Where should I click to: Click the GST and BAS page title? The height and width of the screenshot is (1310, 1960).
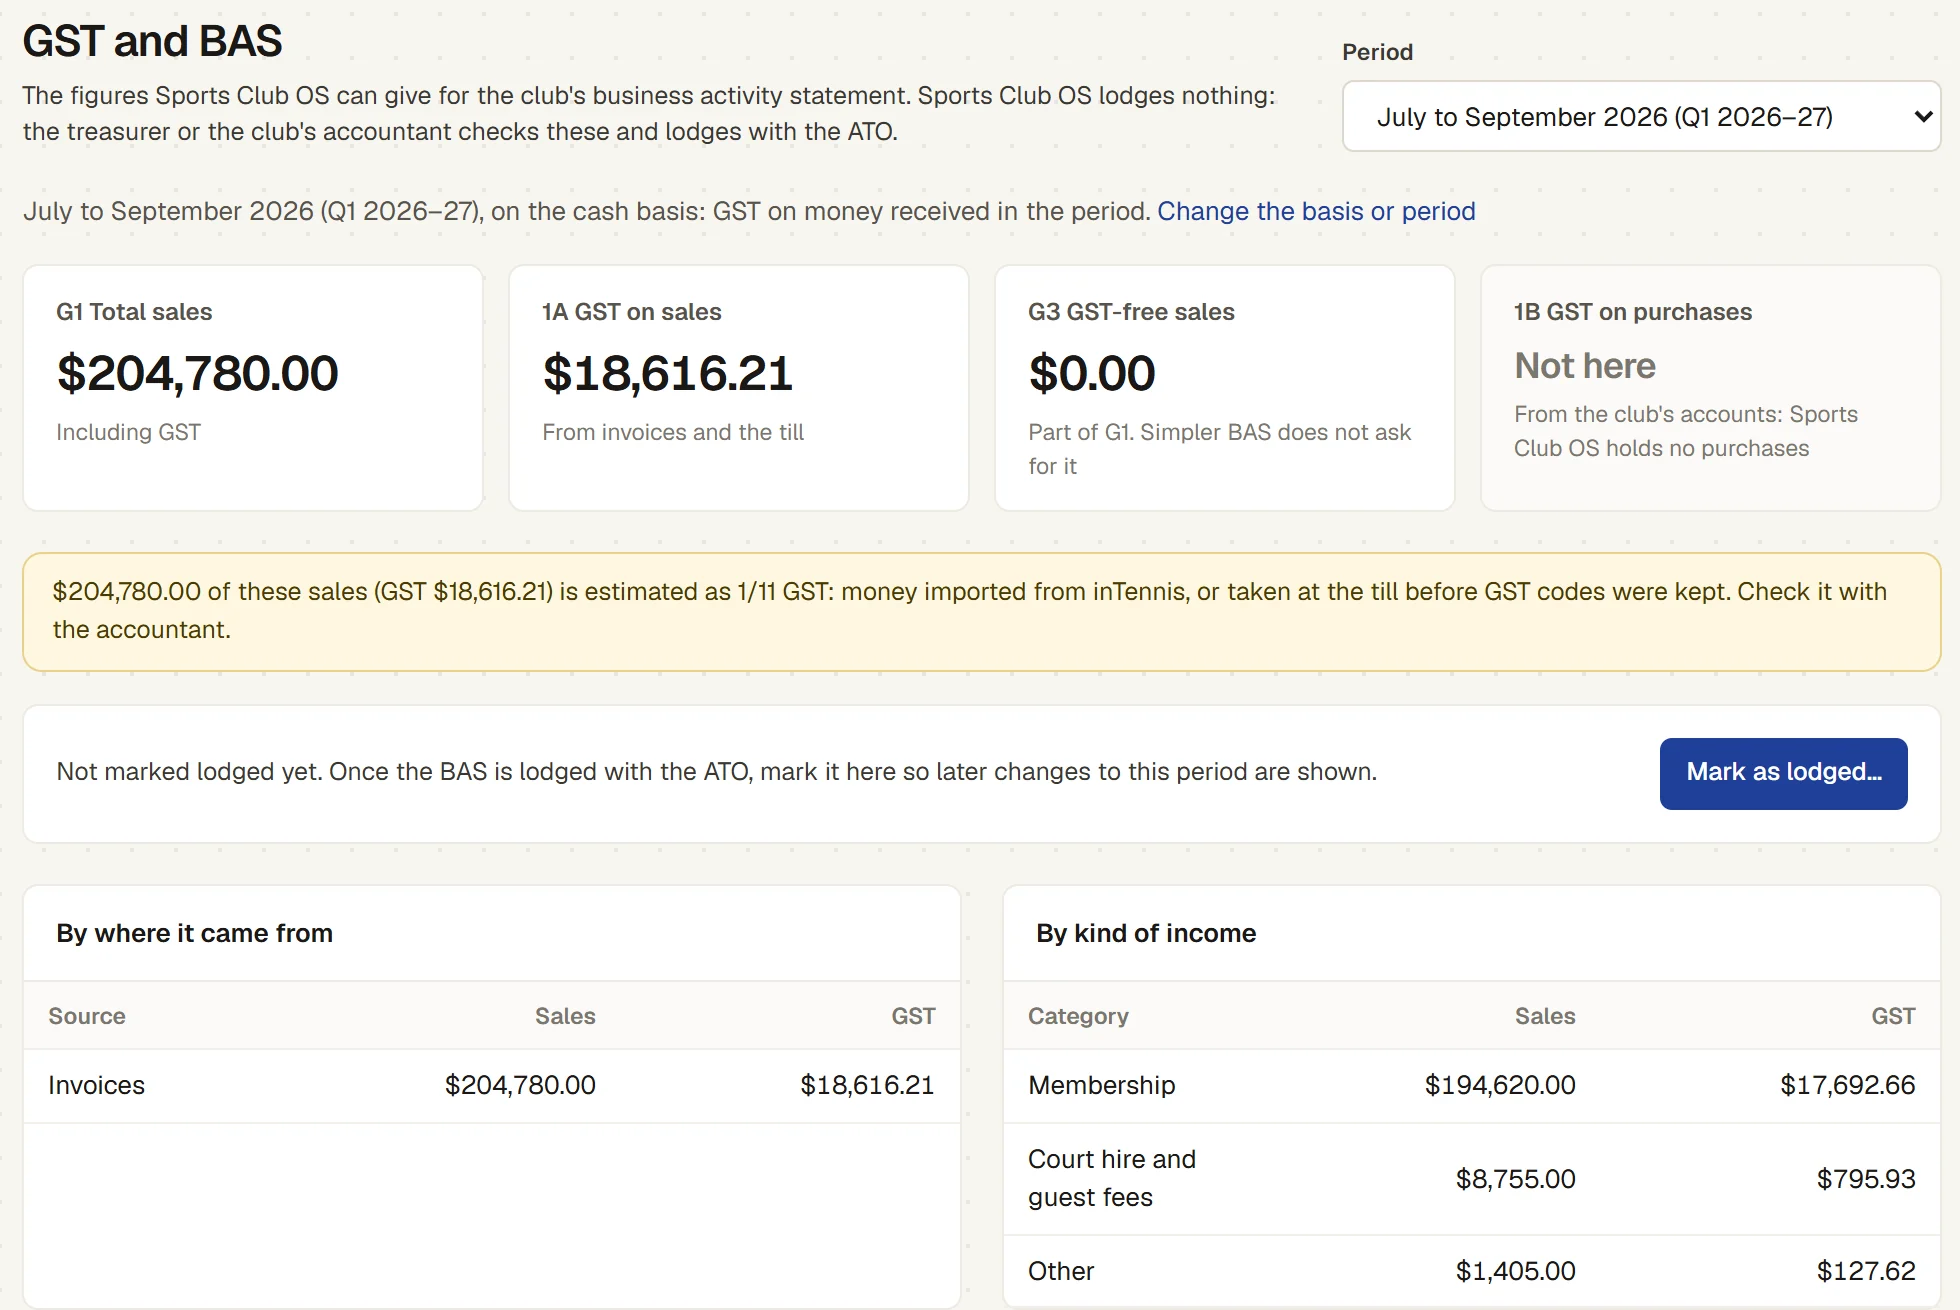click(x=152, y=41)
